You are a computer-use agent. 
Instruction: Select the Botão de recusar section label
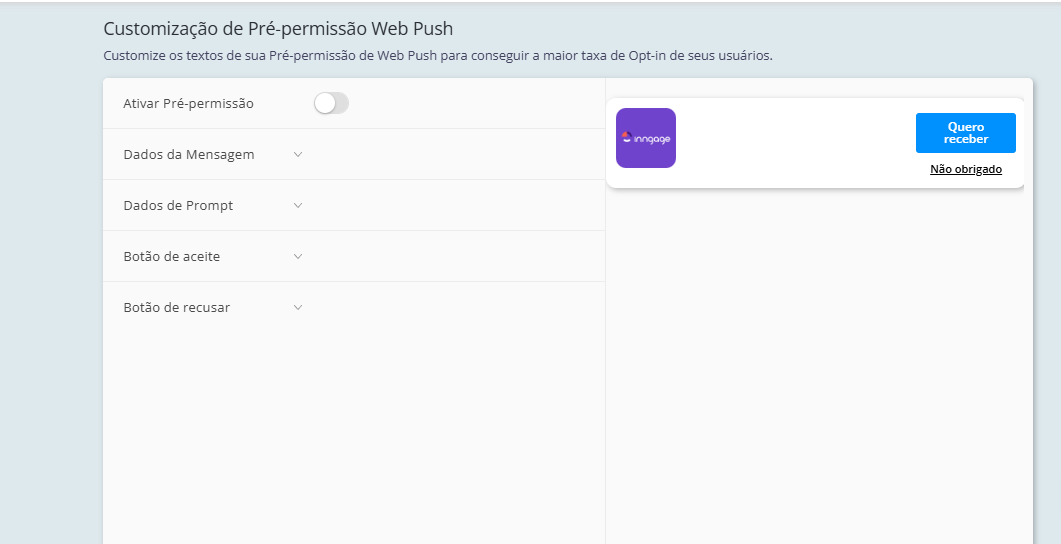coord(176,307)
